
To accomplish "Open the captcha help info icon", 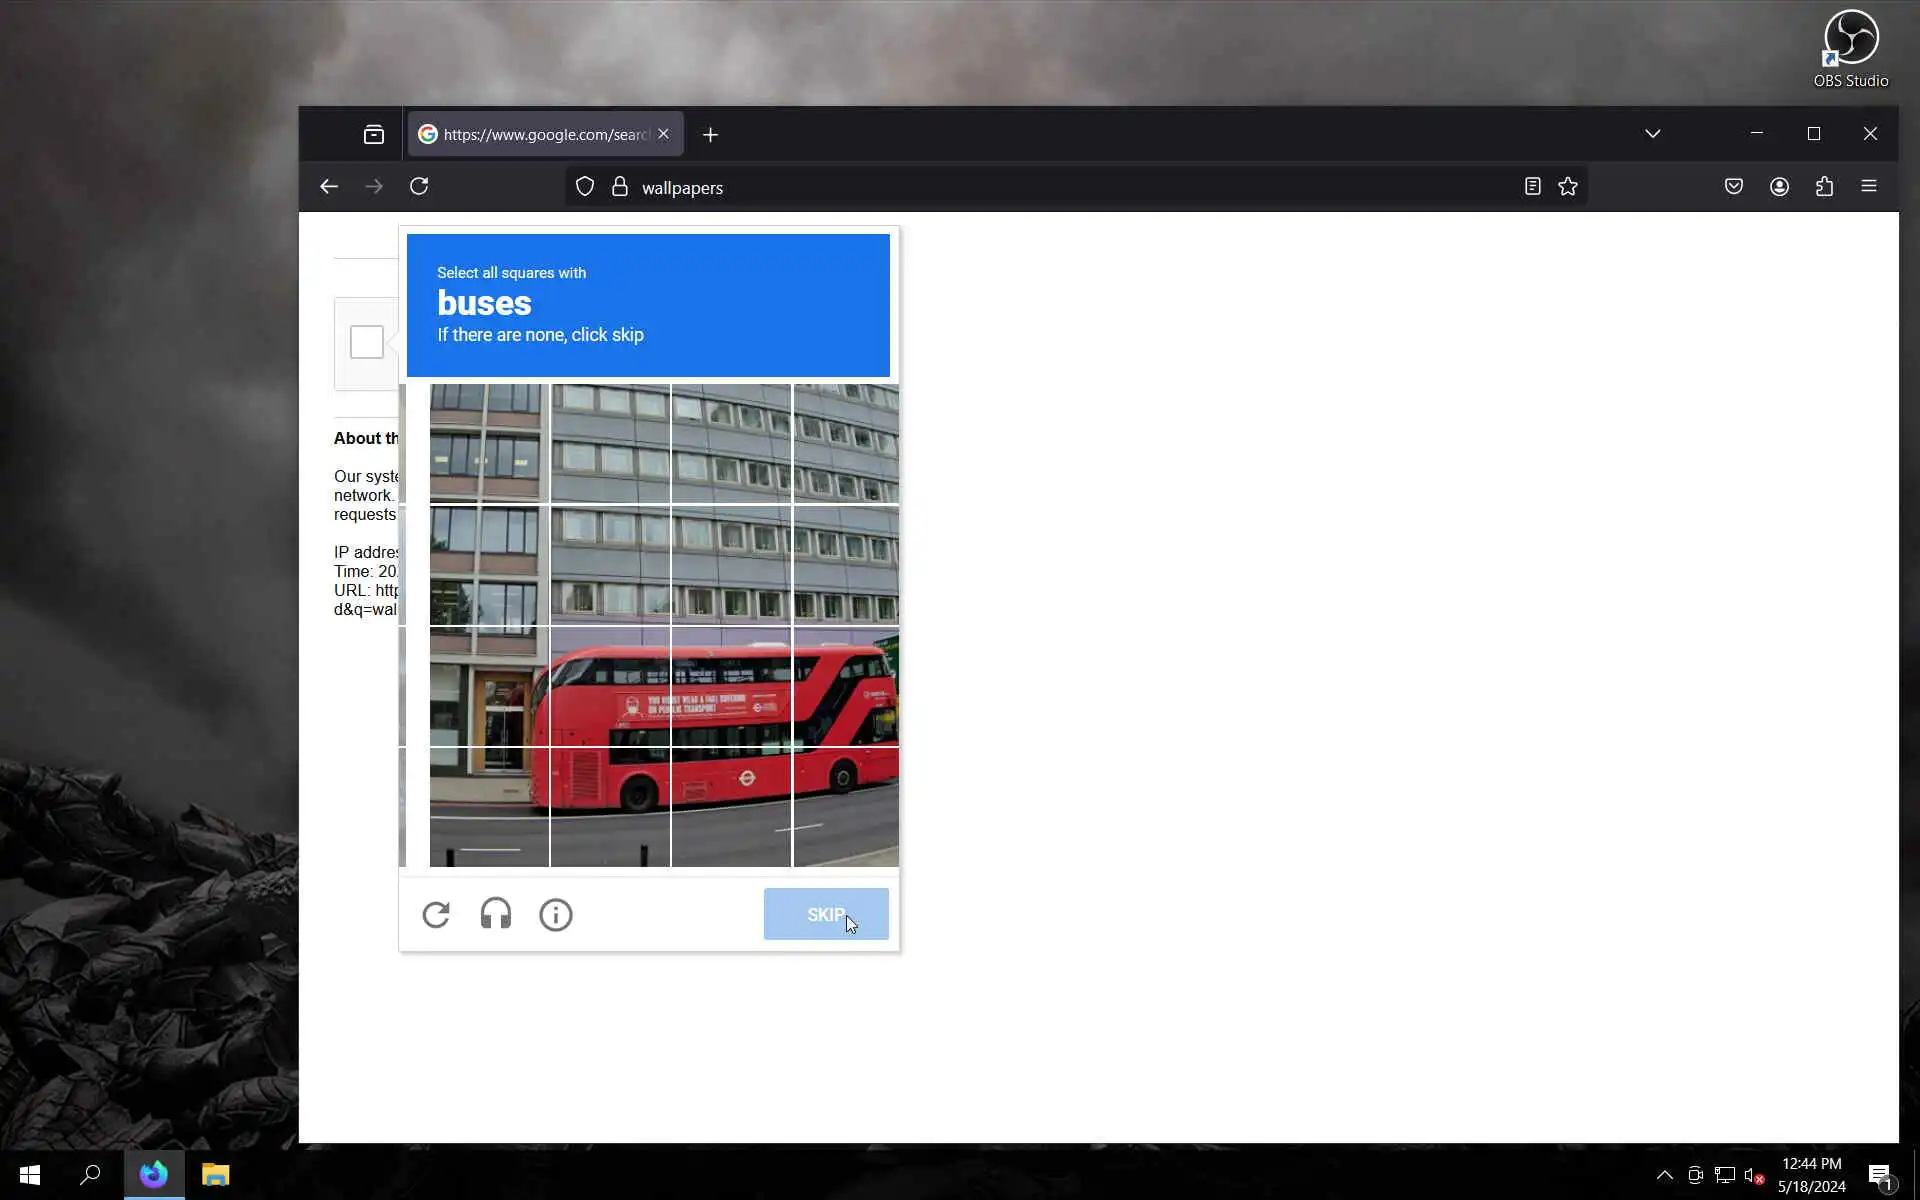I will (556, 914).
